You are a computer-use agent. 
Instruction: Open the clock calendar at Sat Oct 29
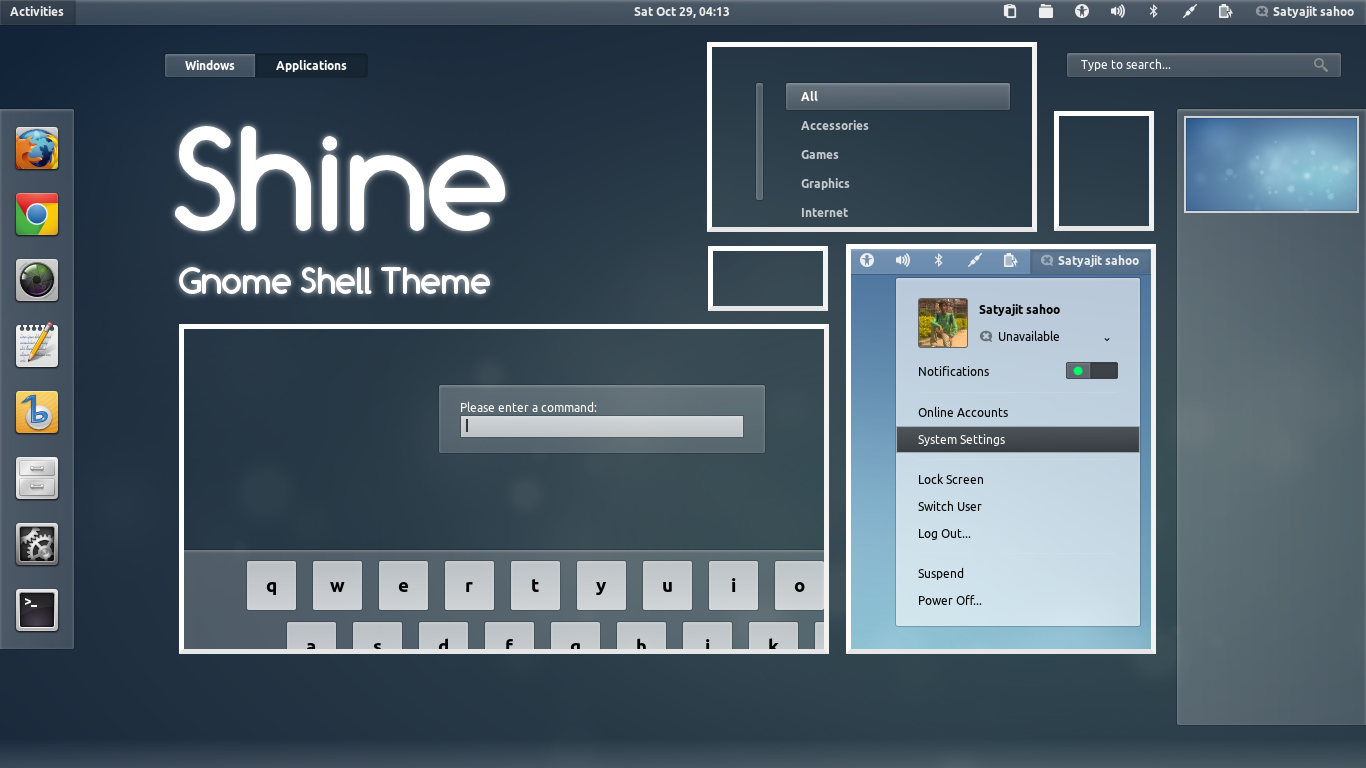tap(681, 12)
